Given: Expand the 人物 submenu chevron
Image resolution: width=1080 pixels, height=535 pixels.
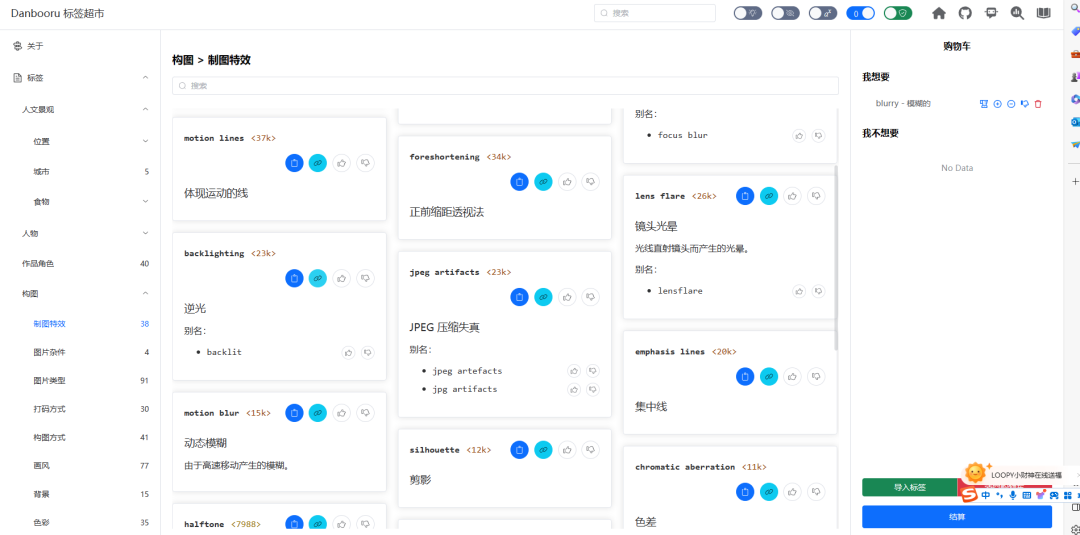Looking at the screenshot, I should tap(145, 233).
